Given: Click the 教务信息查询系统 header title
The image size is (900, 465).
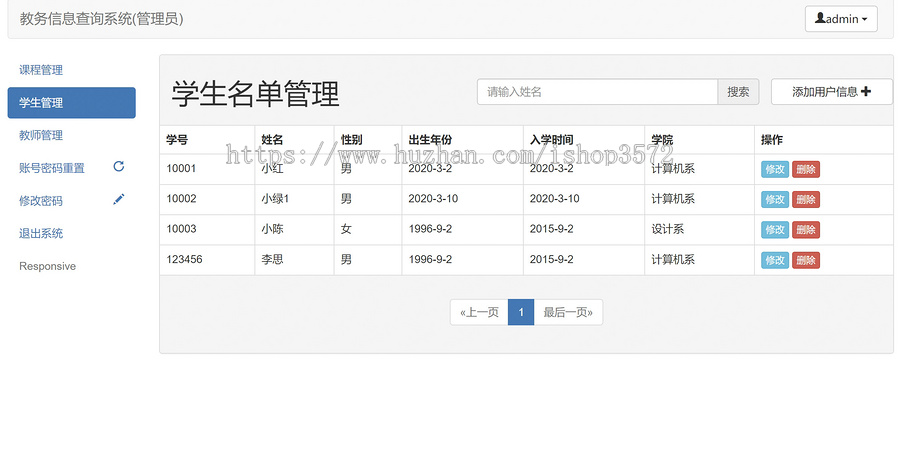Looking at the screenshot, I should [102, 19].
